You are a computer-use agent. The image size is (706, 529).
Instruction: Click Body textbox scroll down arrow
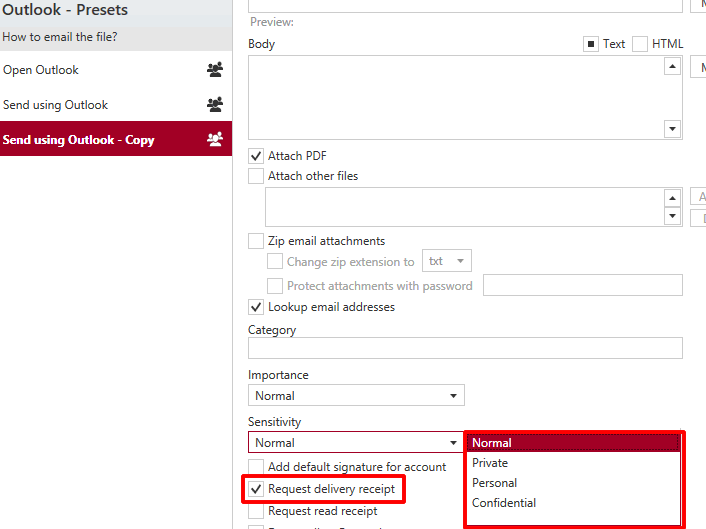(x=672, y=129)
